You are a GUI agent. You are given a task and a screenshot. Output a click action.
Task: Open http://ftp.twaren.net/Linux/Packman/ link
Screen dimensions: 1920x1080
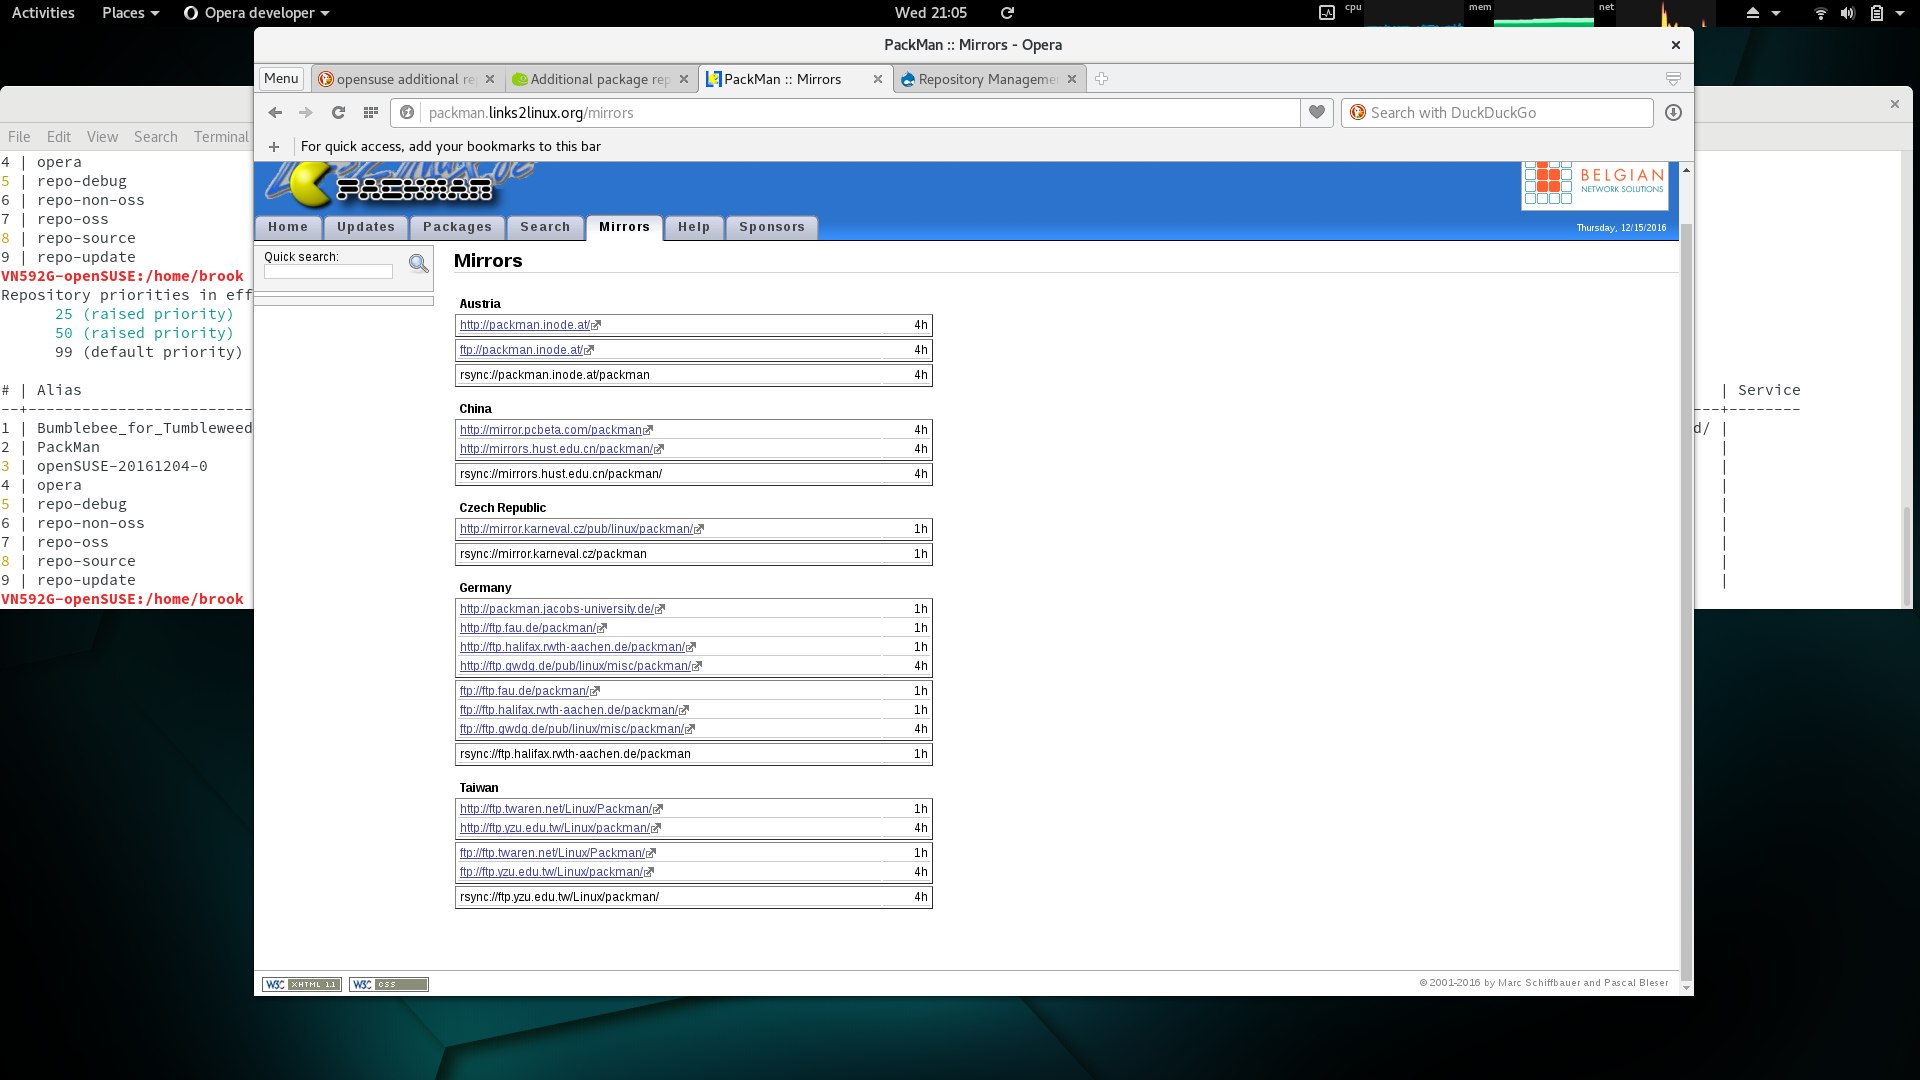556,809
